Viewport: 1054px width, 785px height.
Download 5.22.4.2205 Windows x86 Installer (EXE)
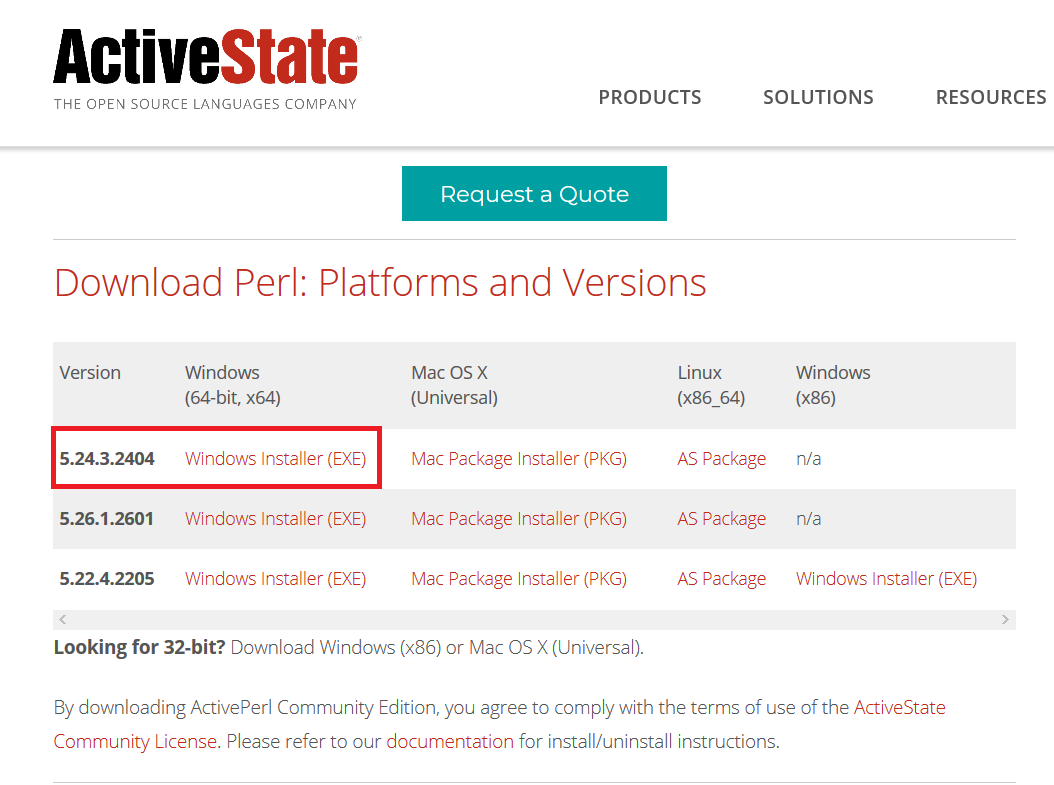coord(887,579)
